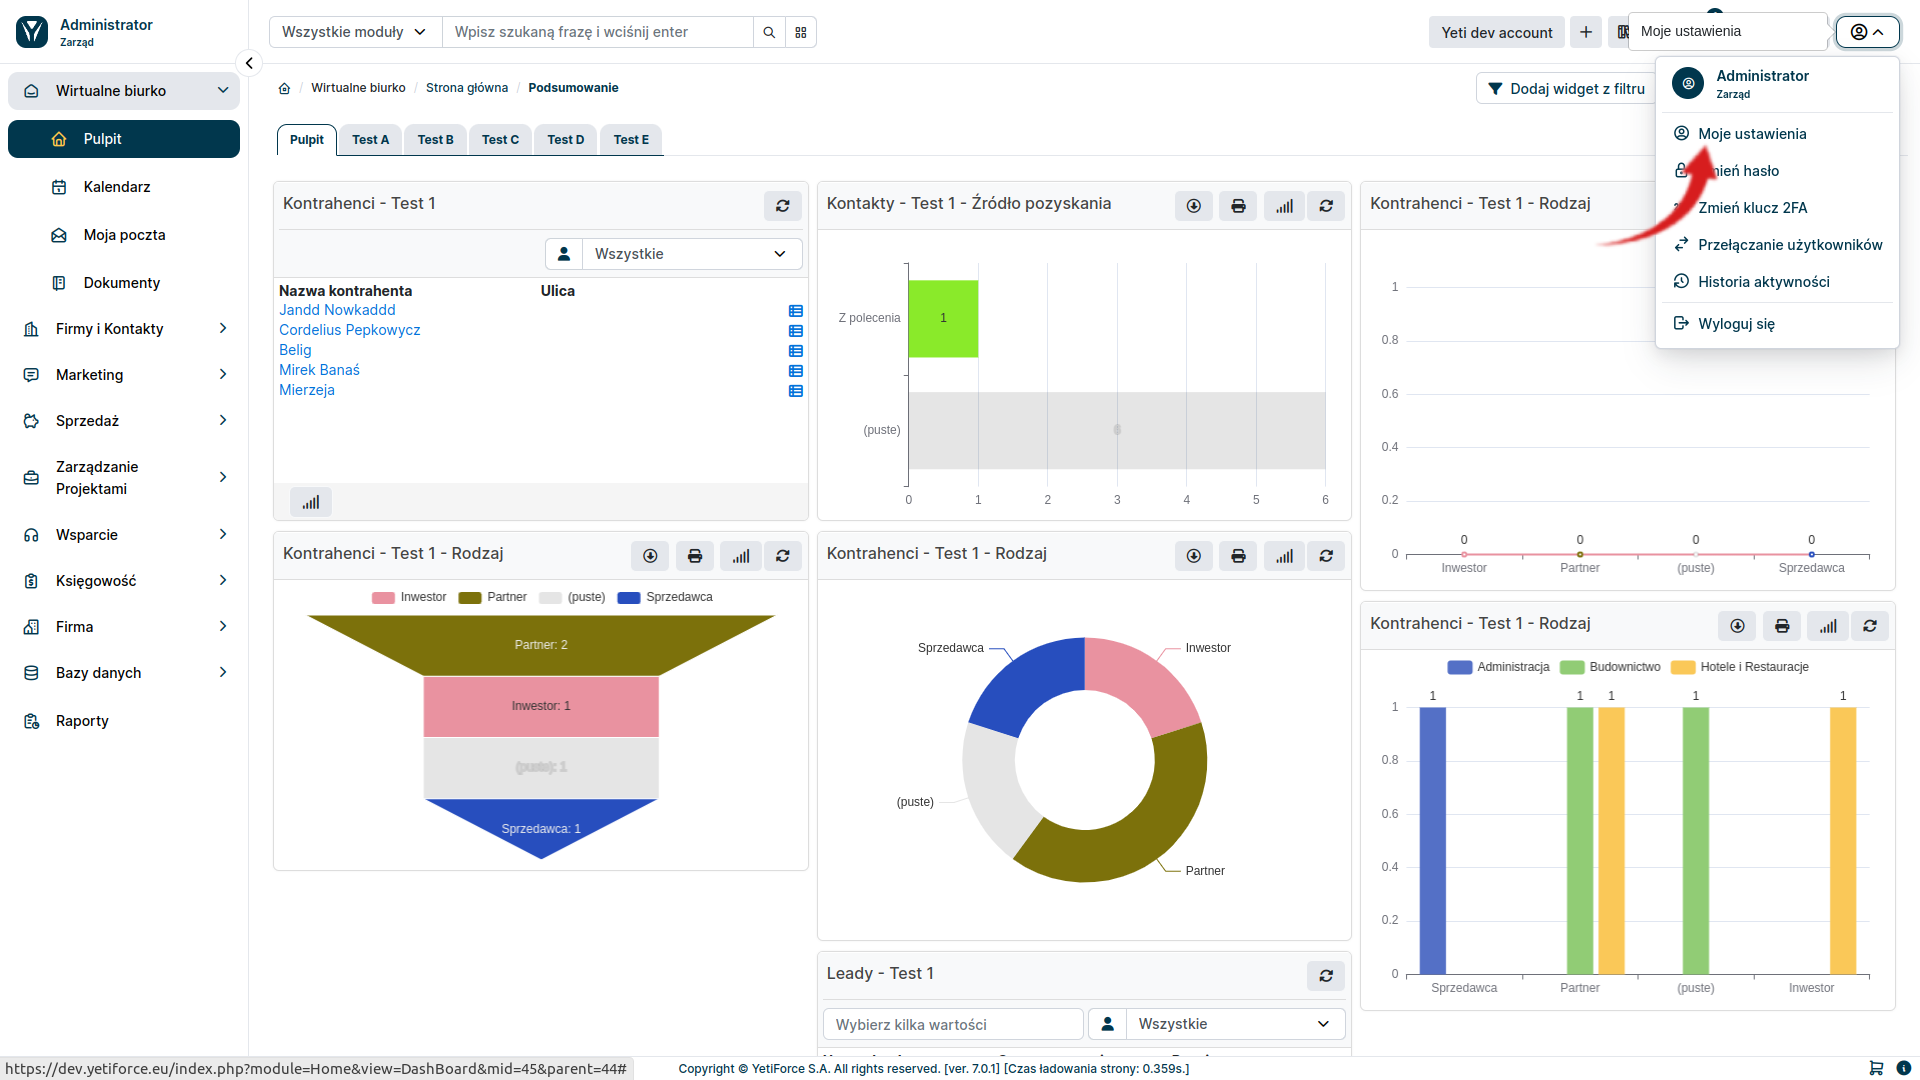Open Cordelius Pepkowycz contractor link
This screenshot has height=1080, width=1920.
350,330
